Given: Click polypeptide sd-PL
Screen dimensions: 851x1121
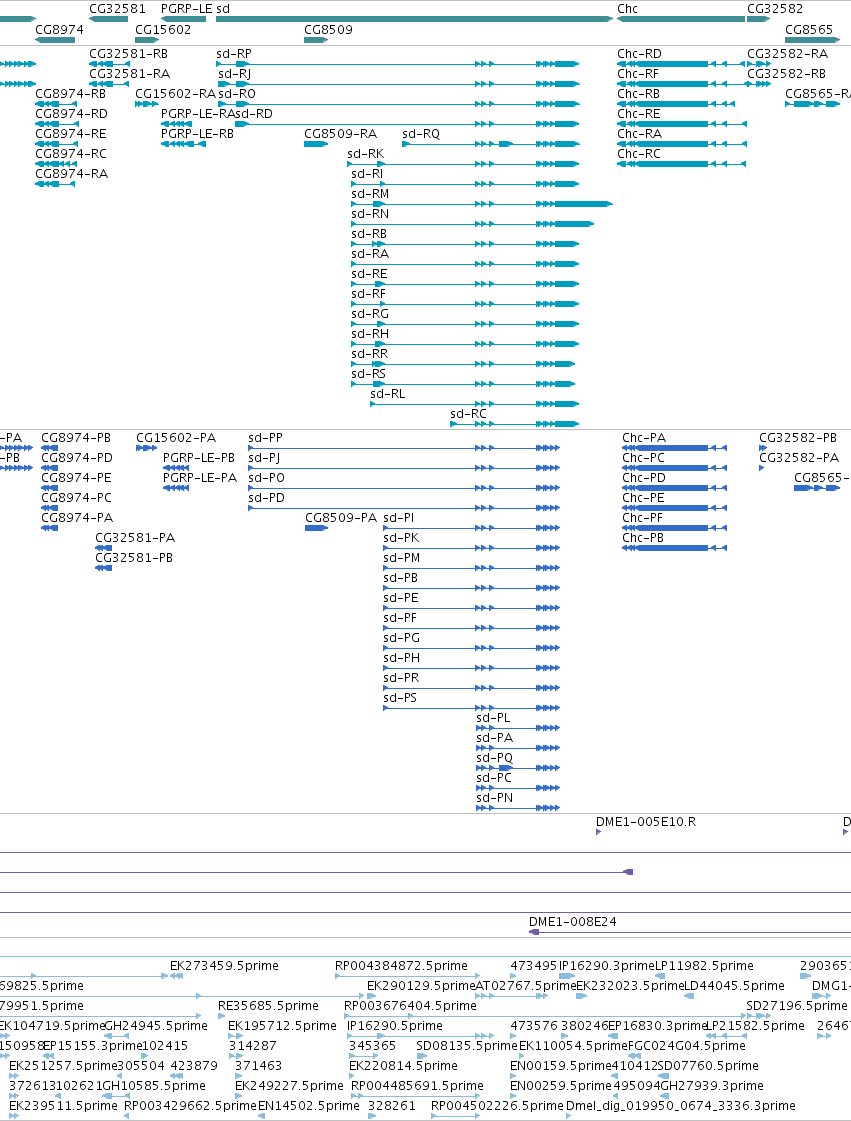Looking at the screenshot, I should [x=518, y=729].
